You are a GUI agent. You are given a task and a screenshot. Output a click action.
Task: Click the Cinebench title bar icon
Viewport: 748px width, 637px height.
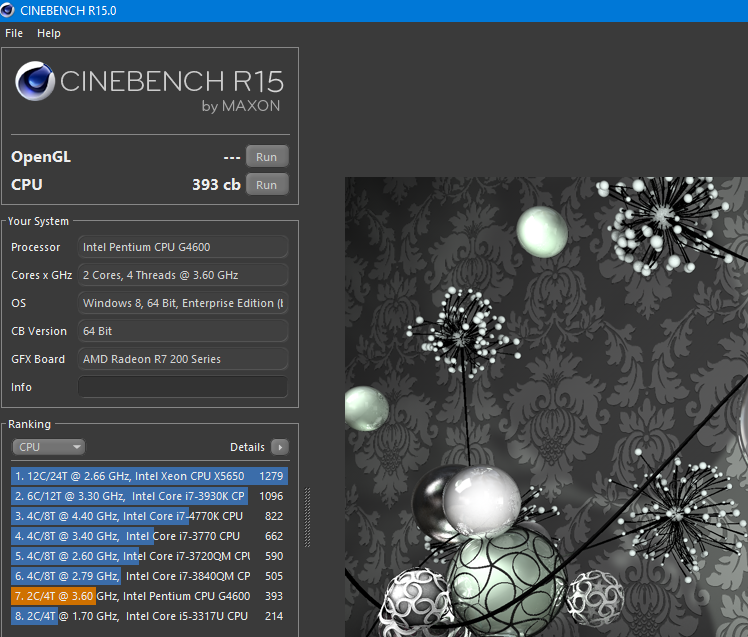pyautogui.click(x=8, y=10)
